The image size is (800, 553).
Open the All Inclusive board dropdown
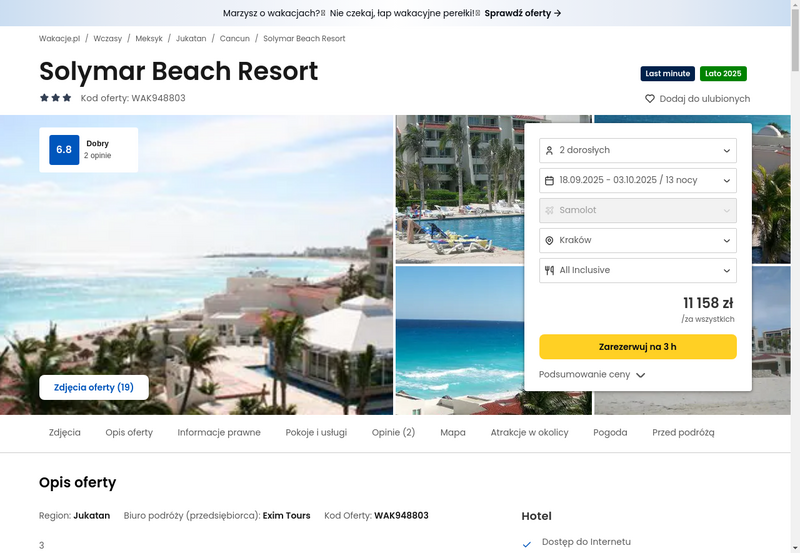pos(638,270)
